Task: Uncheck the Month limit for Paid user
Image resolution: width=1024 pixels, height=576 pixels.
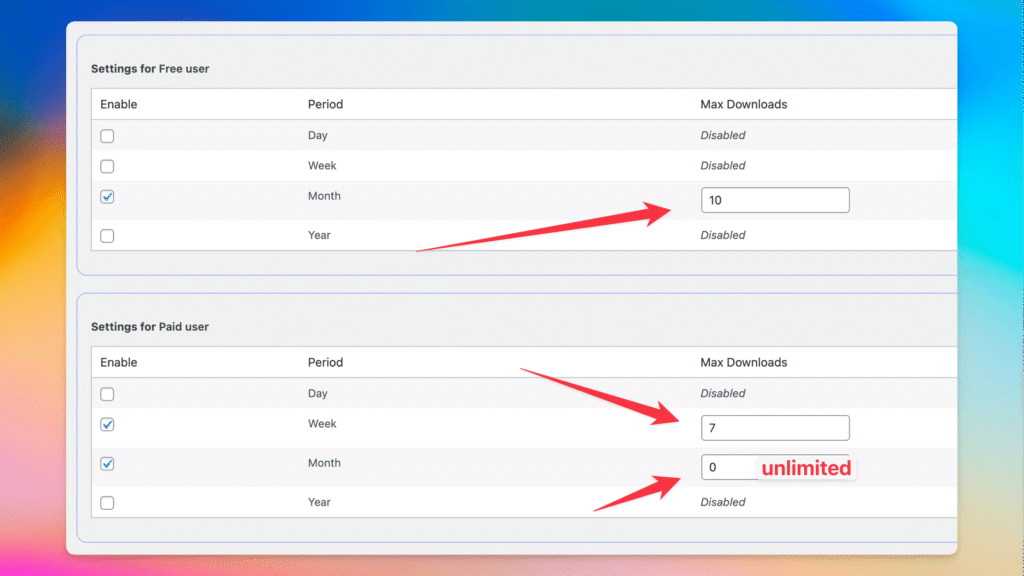Action: (x=107, y=464)
